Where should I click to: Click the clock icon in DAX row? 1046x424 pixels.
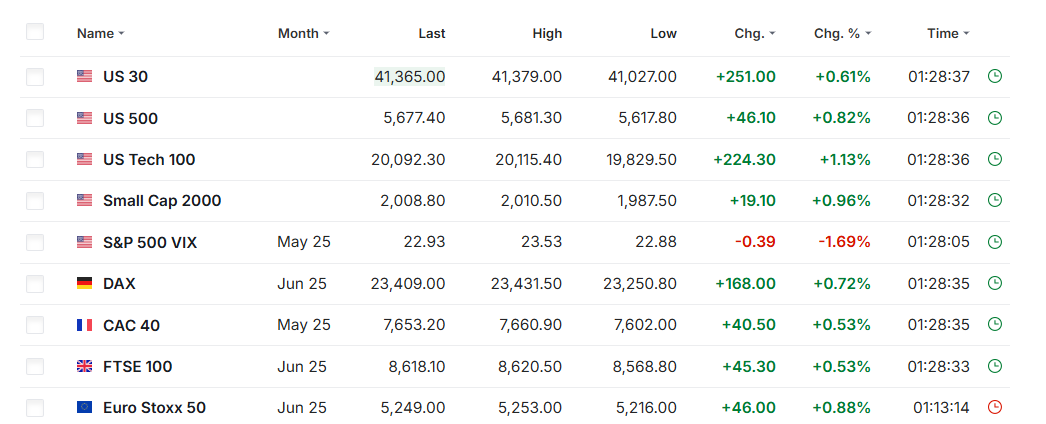[x=994, y=283]
